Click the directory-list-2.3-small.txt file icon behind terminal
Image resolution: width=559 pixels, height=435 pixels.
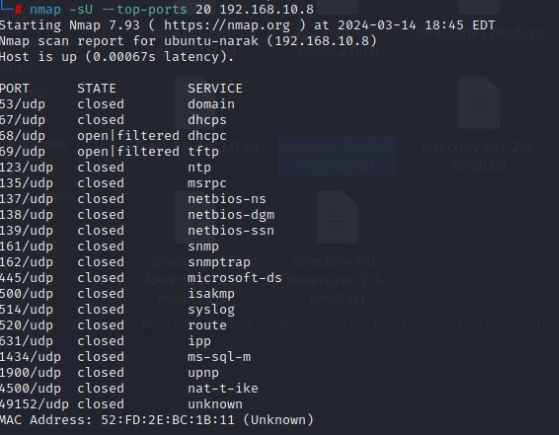coord(479,103)
